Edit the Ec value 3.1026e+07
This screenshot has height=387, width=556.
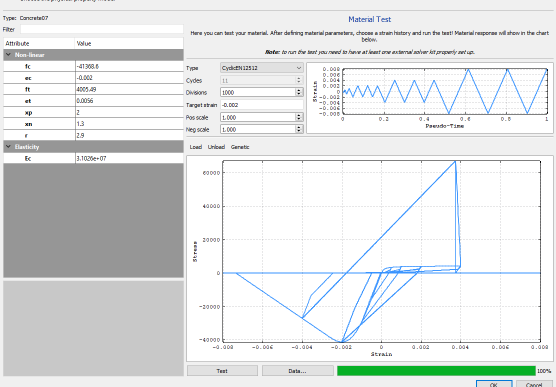pyautogui.click(x=129, y=158)
